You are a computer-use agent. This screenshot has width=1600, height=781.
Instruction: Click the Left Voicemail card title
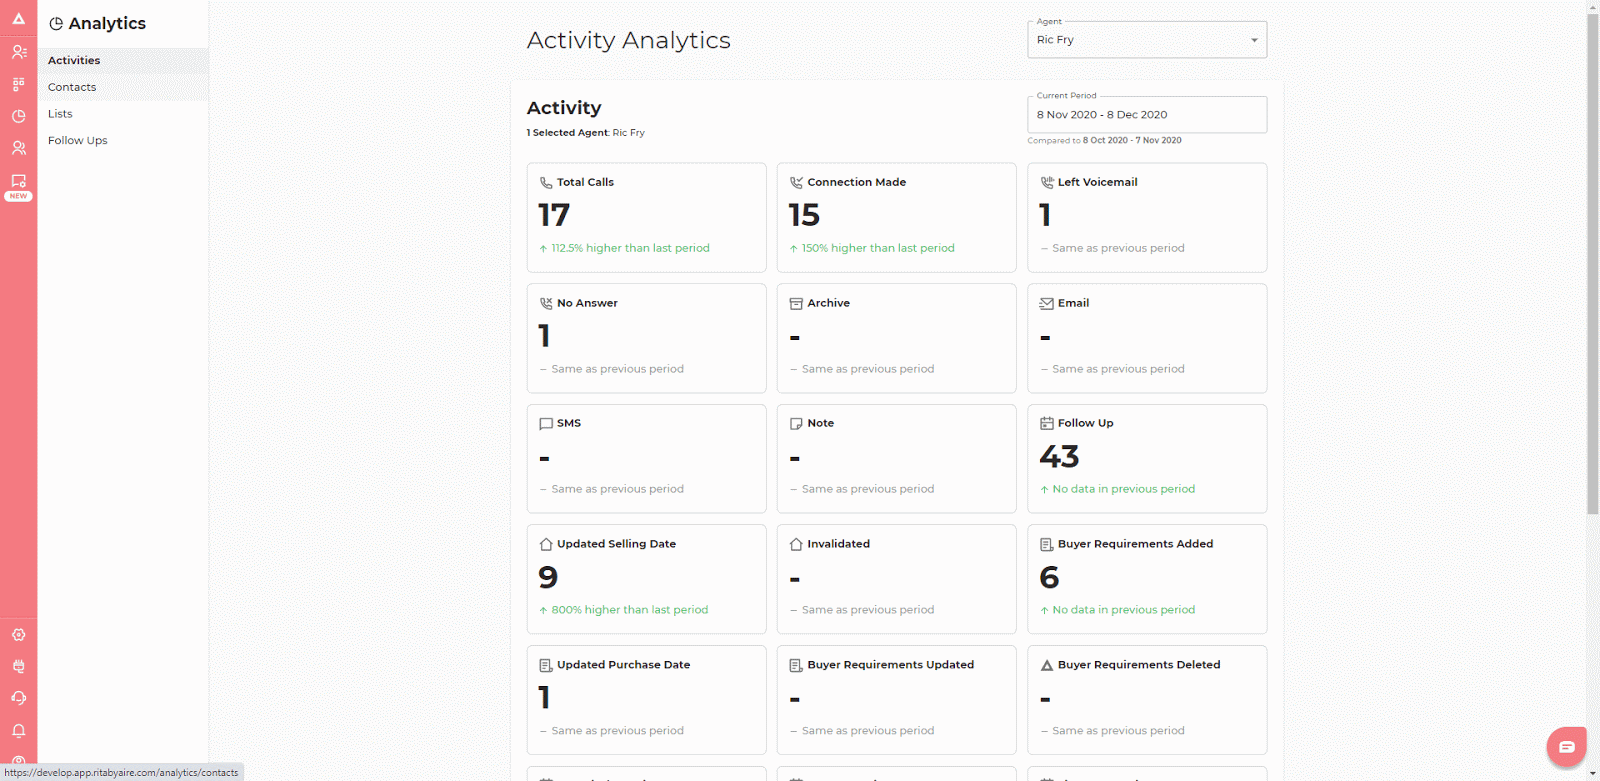pyautogui.click(x=1097, y=182)
